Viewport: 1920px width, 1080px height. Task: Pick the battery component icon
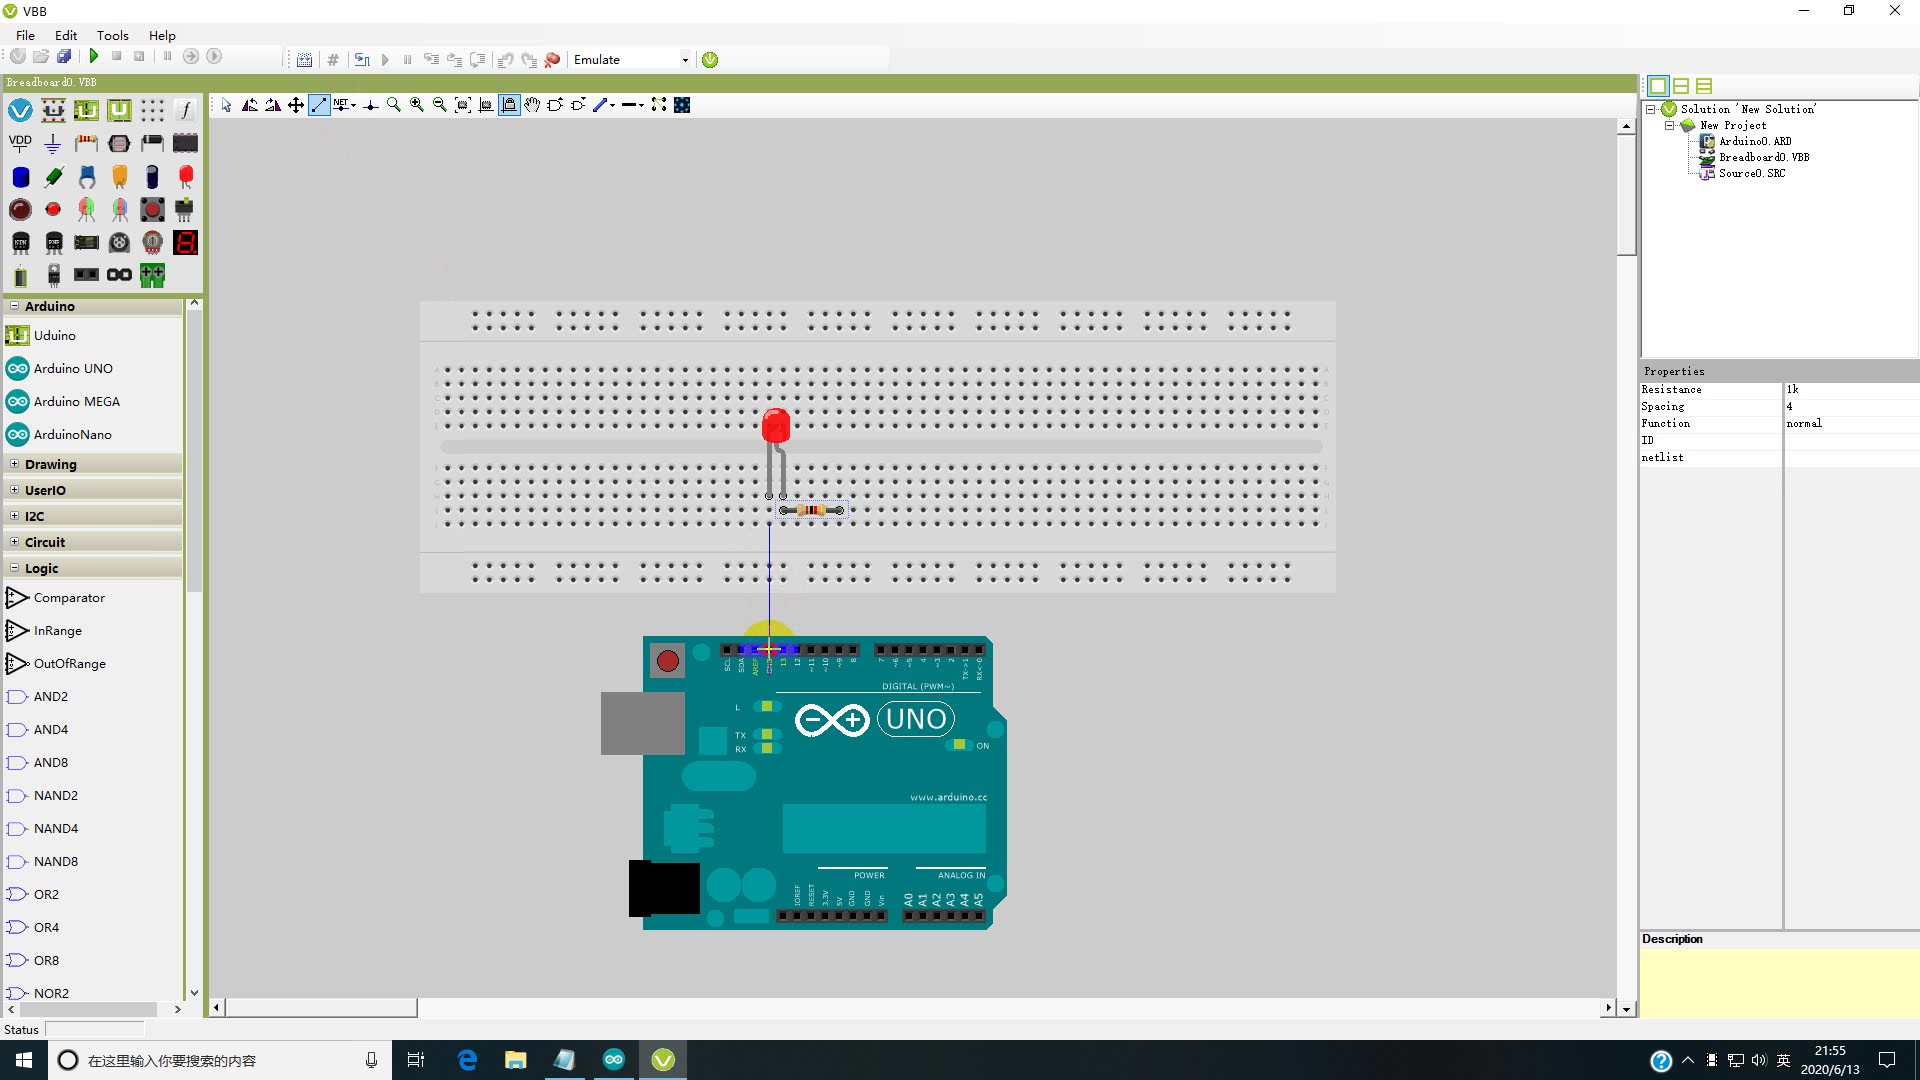point(20,275)
